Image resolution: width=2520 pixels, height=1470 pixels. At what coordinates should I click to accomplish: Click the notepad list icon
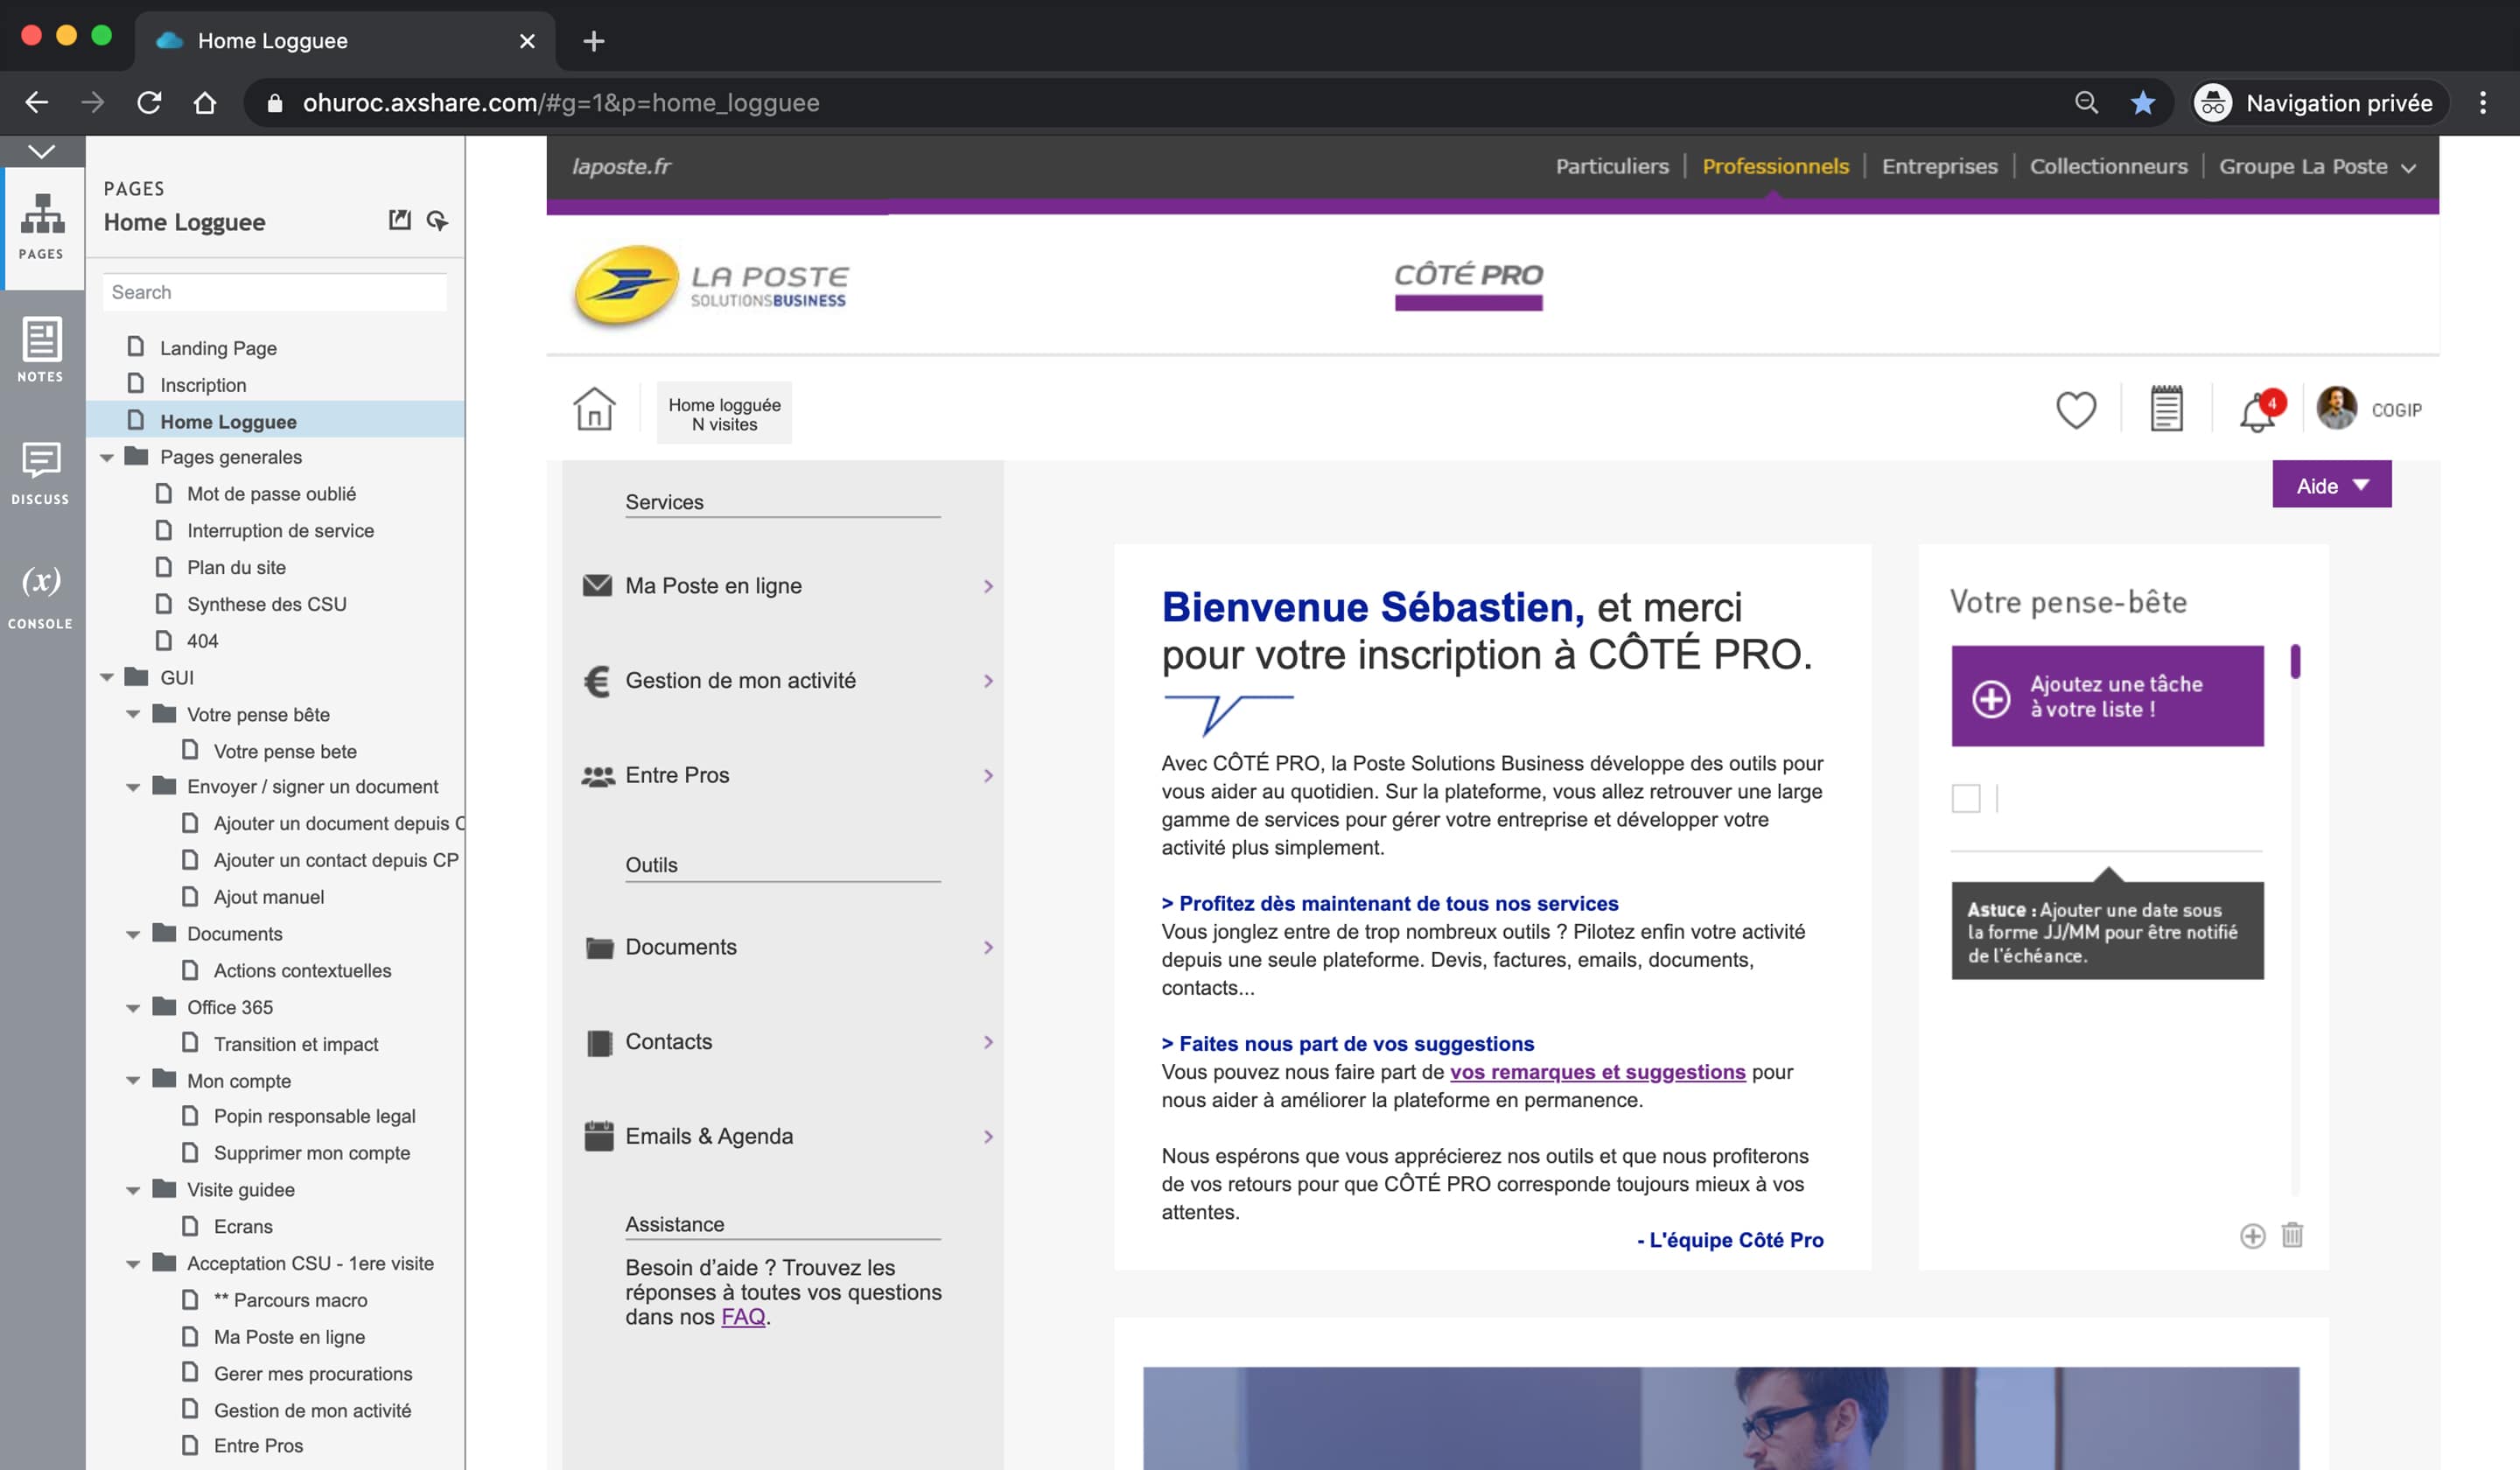pos(2166,409)
